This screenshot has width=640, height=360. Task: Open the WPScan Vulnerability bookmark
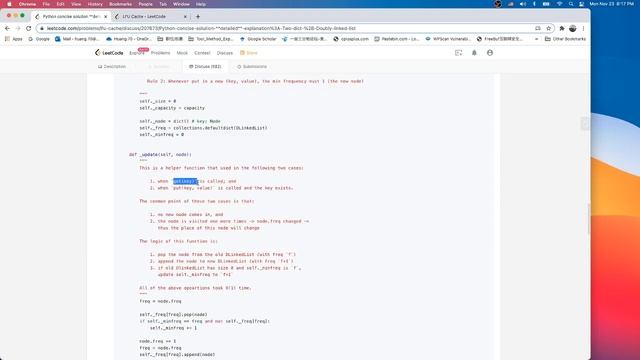coord(448,39)
